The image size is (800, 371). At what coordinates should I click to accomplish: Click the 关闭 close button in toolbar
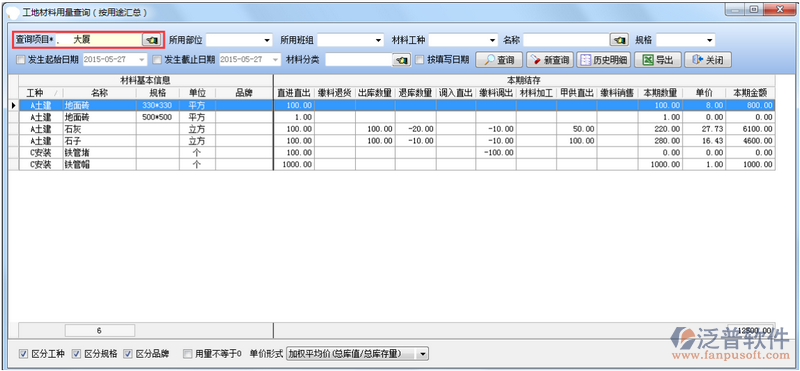(708, 60)
